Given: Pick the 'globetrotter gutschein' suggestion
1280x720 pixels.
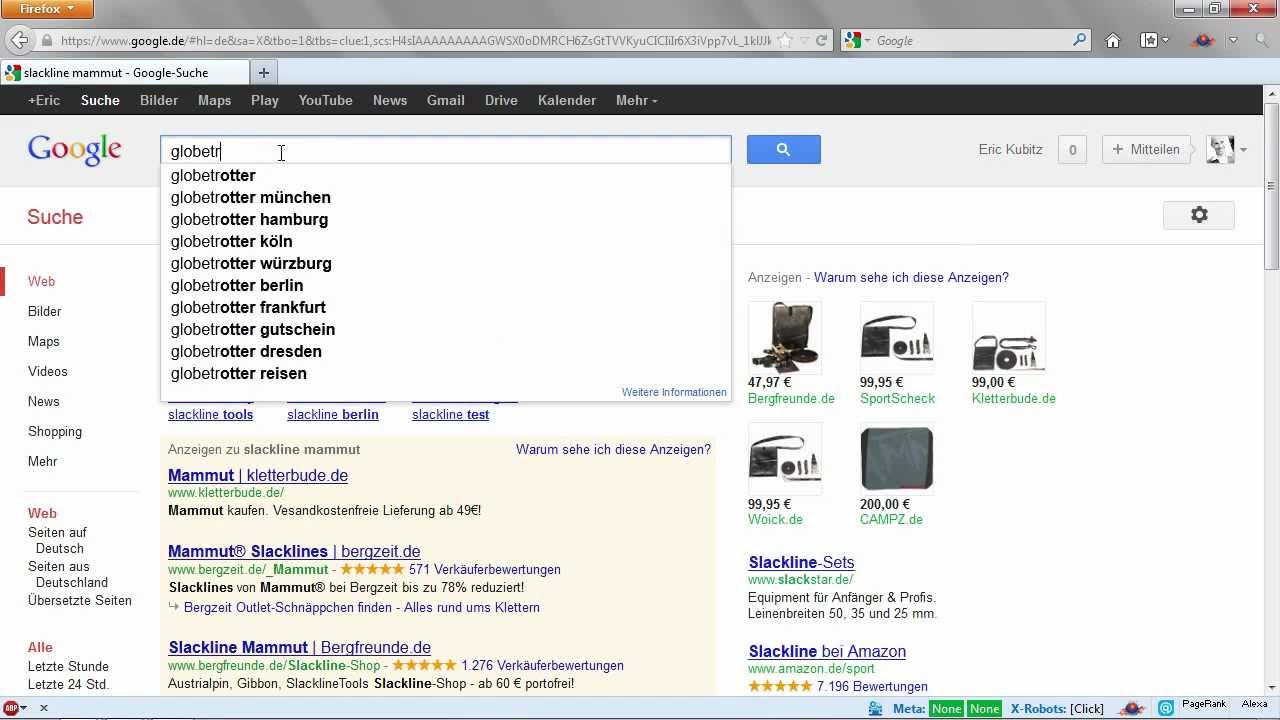Looking at the screenshot, I should pyautogui.click(x=445, y=329).
